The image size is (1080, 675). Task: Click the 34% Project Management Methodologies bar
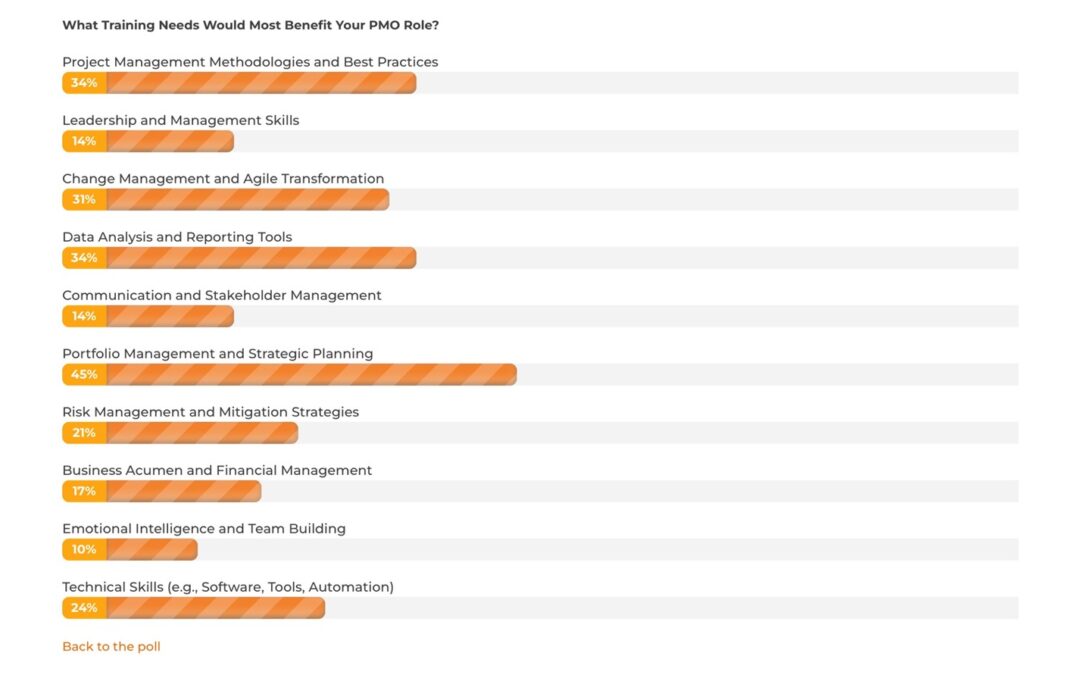pos(239,83)
